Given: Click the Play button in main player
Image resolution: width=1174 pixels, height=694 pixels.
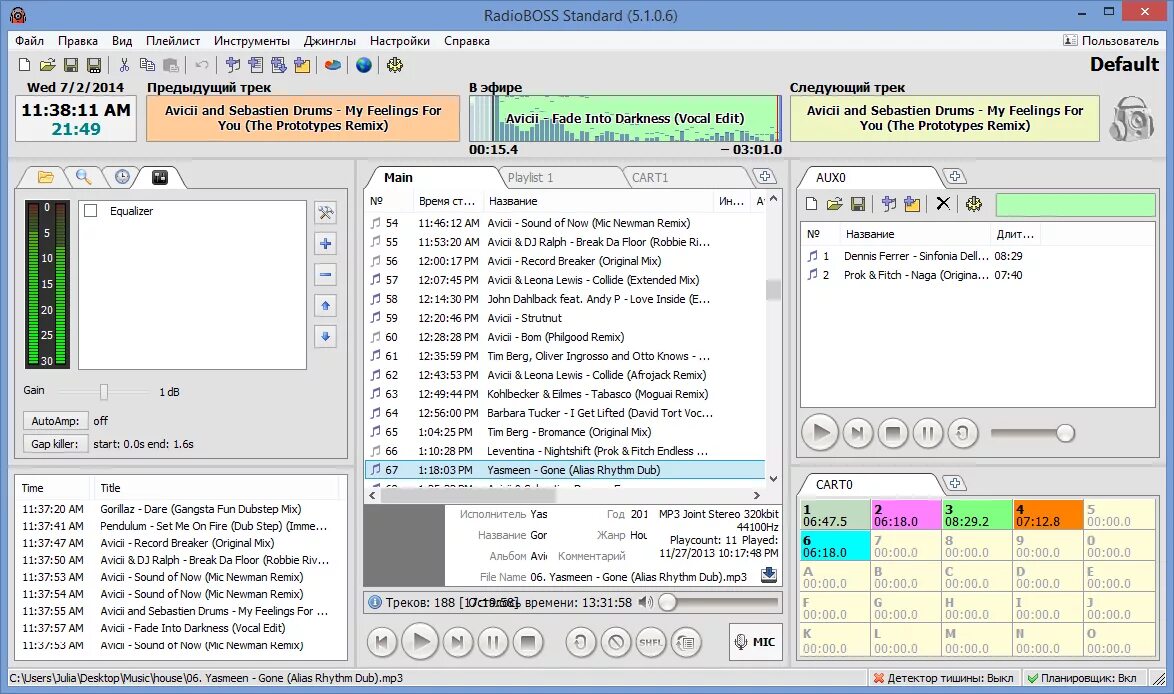Looking at the screenshot, I should click(x=420, y=642).
